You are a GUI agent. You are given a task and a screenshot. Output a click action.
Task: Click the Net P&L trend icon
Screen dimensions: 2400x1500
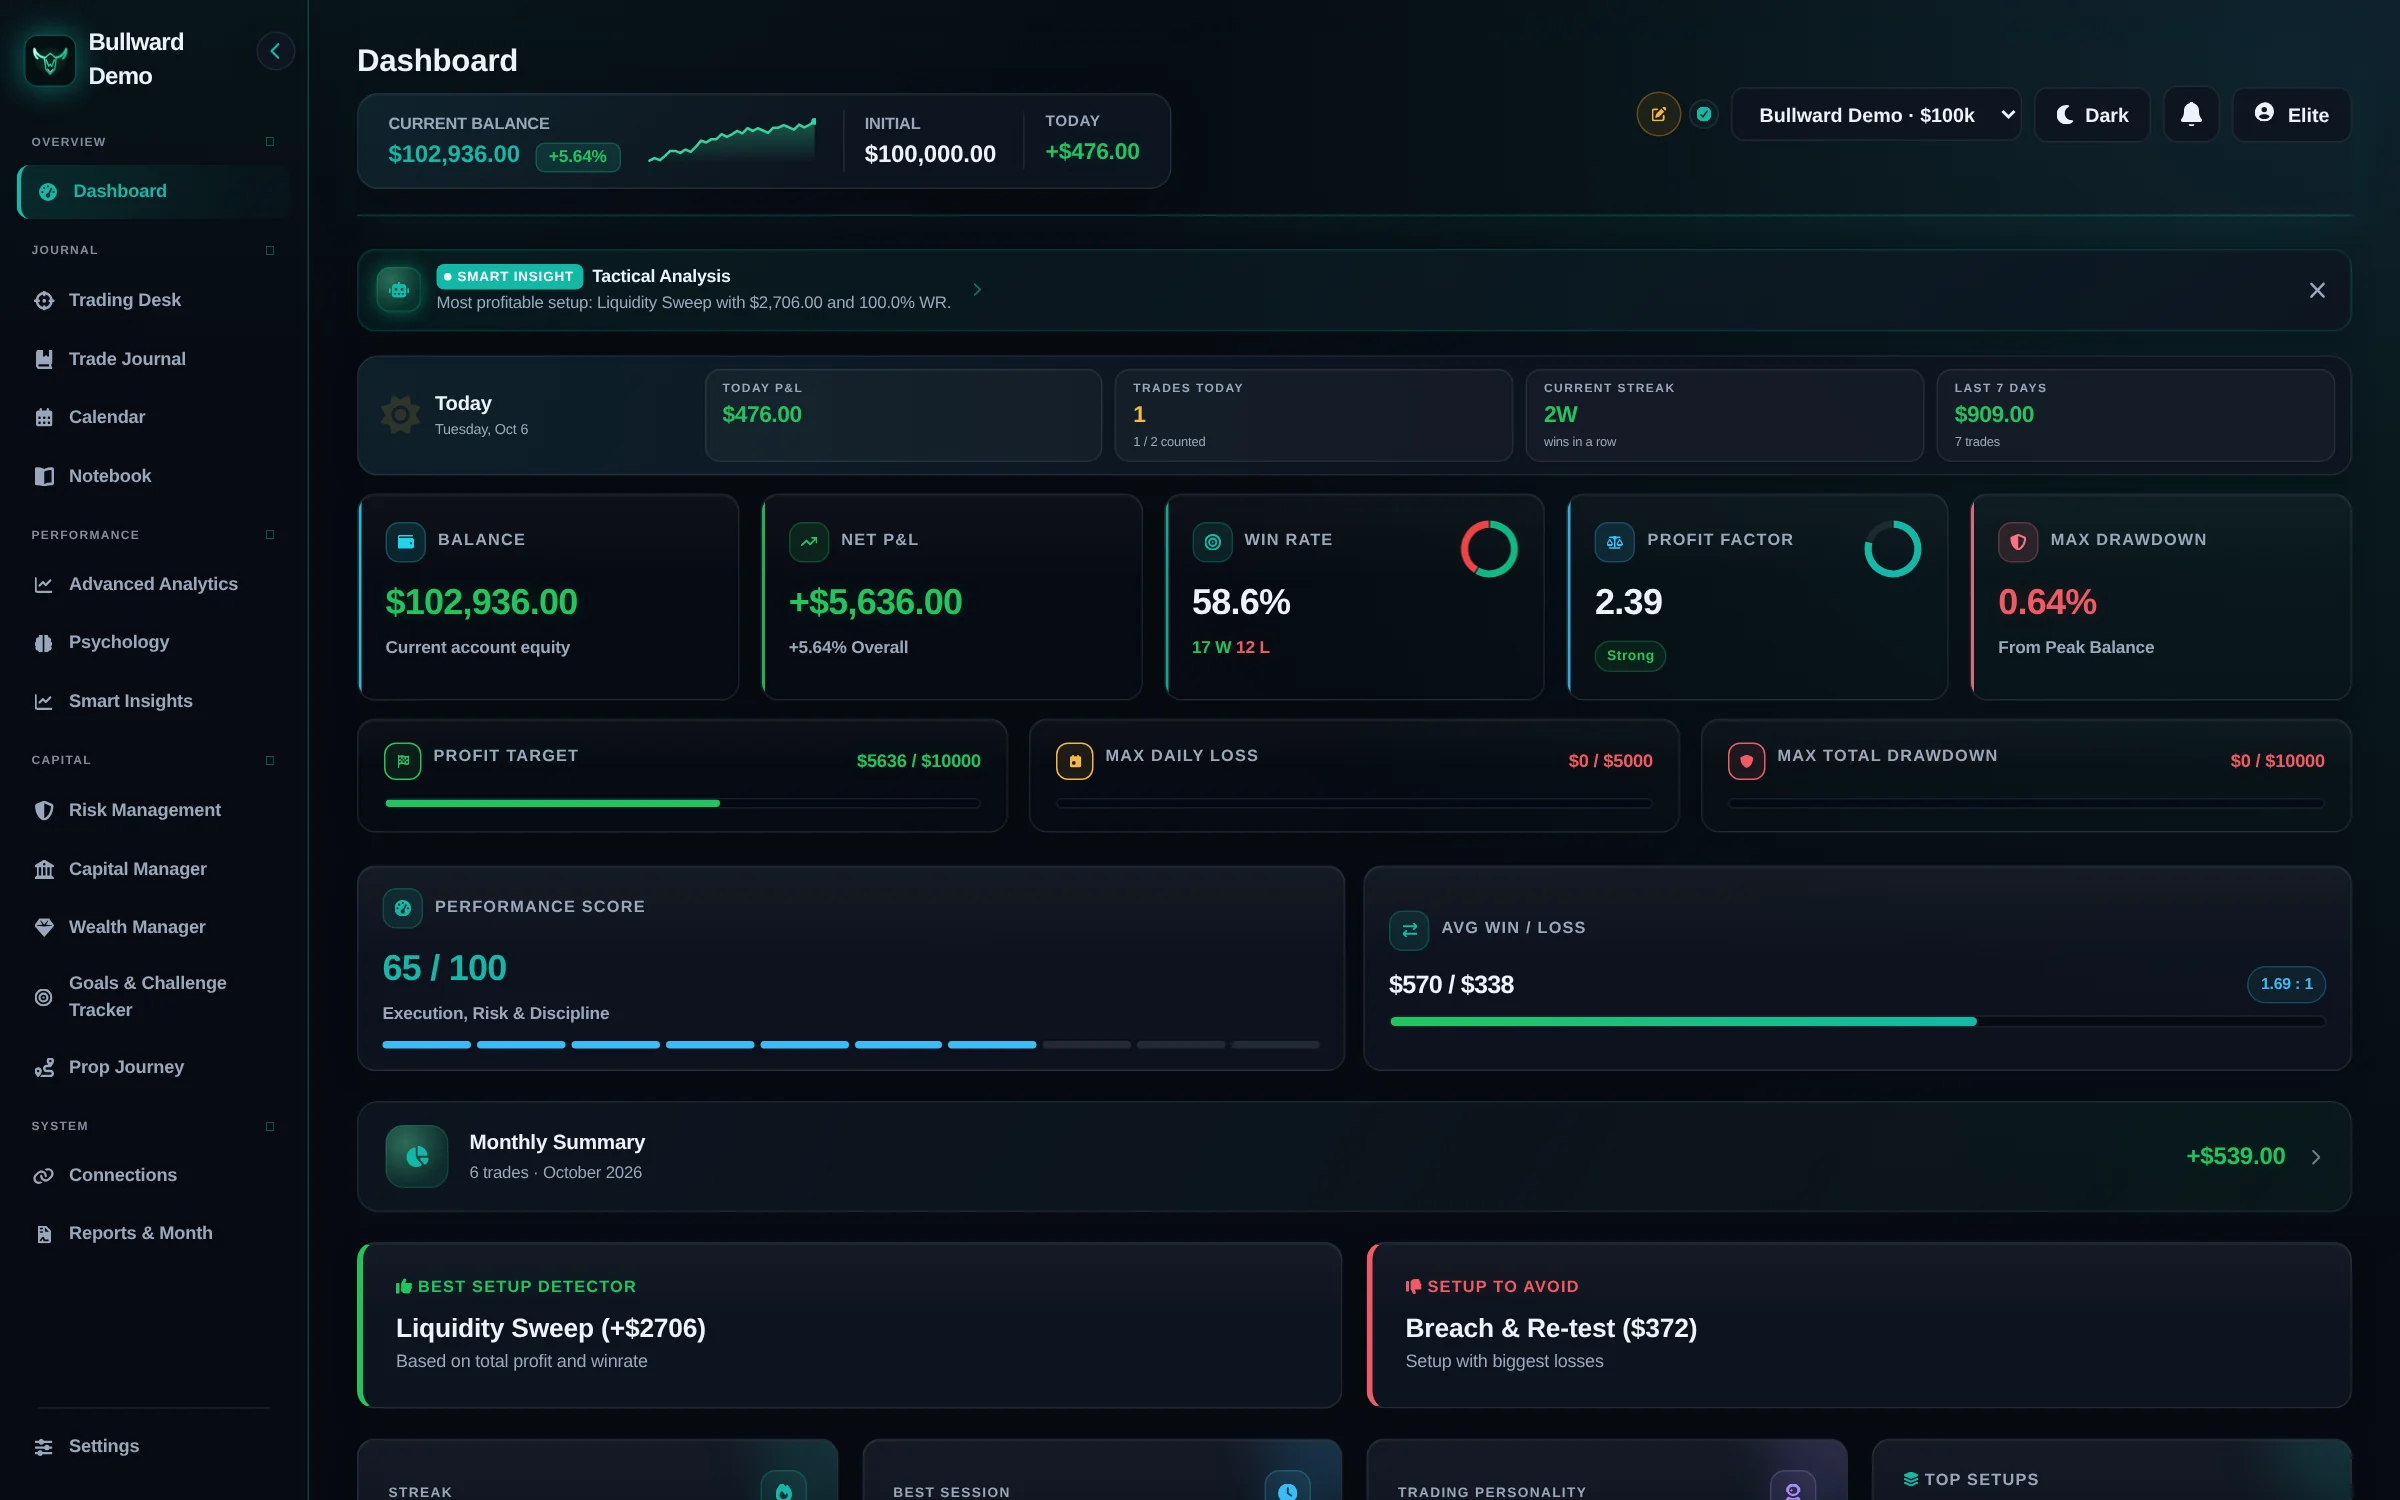(x=809, y=542)
